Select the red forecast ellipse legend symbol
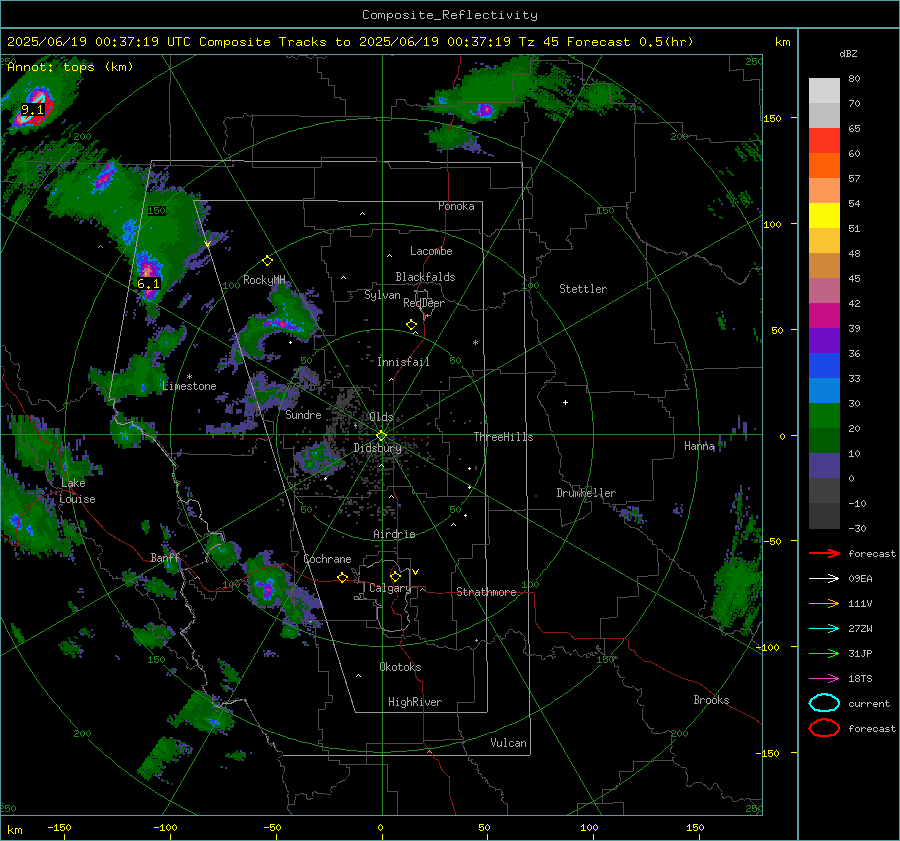This screenshot has height=841, width=900. 824,728
